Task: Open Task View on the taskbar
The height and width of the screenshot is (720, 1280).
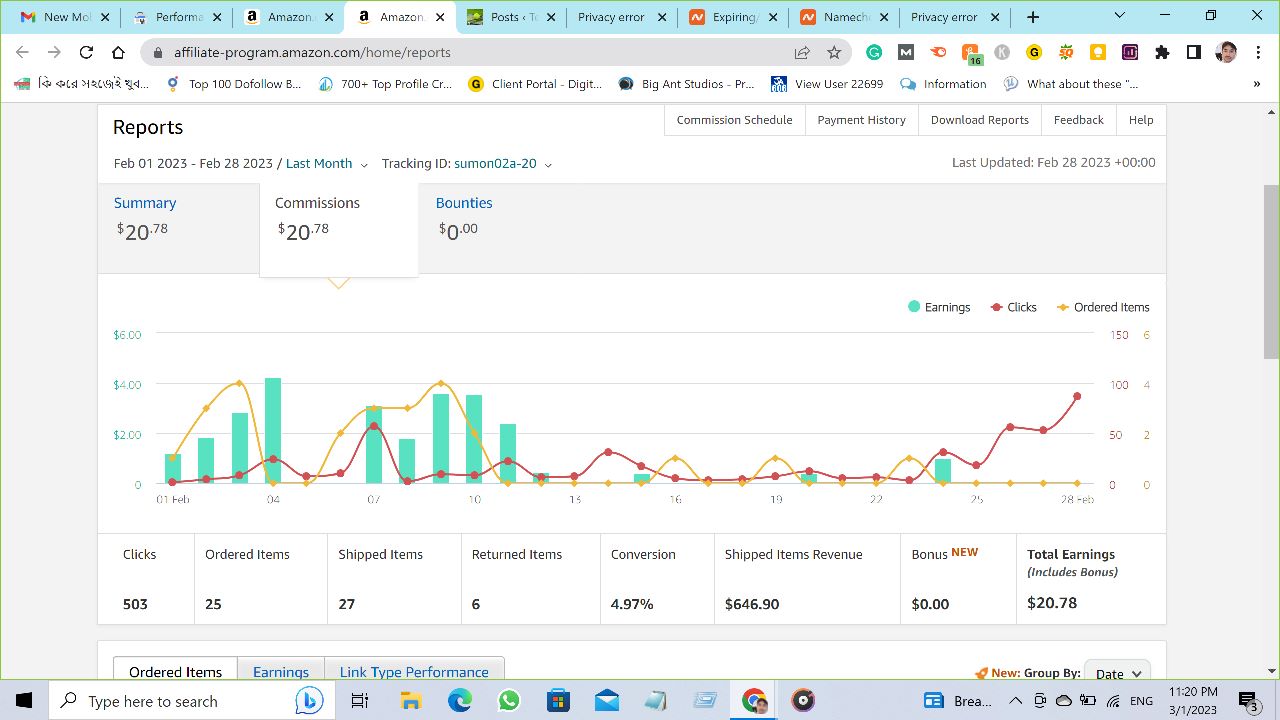Action: [360, 701]
